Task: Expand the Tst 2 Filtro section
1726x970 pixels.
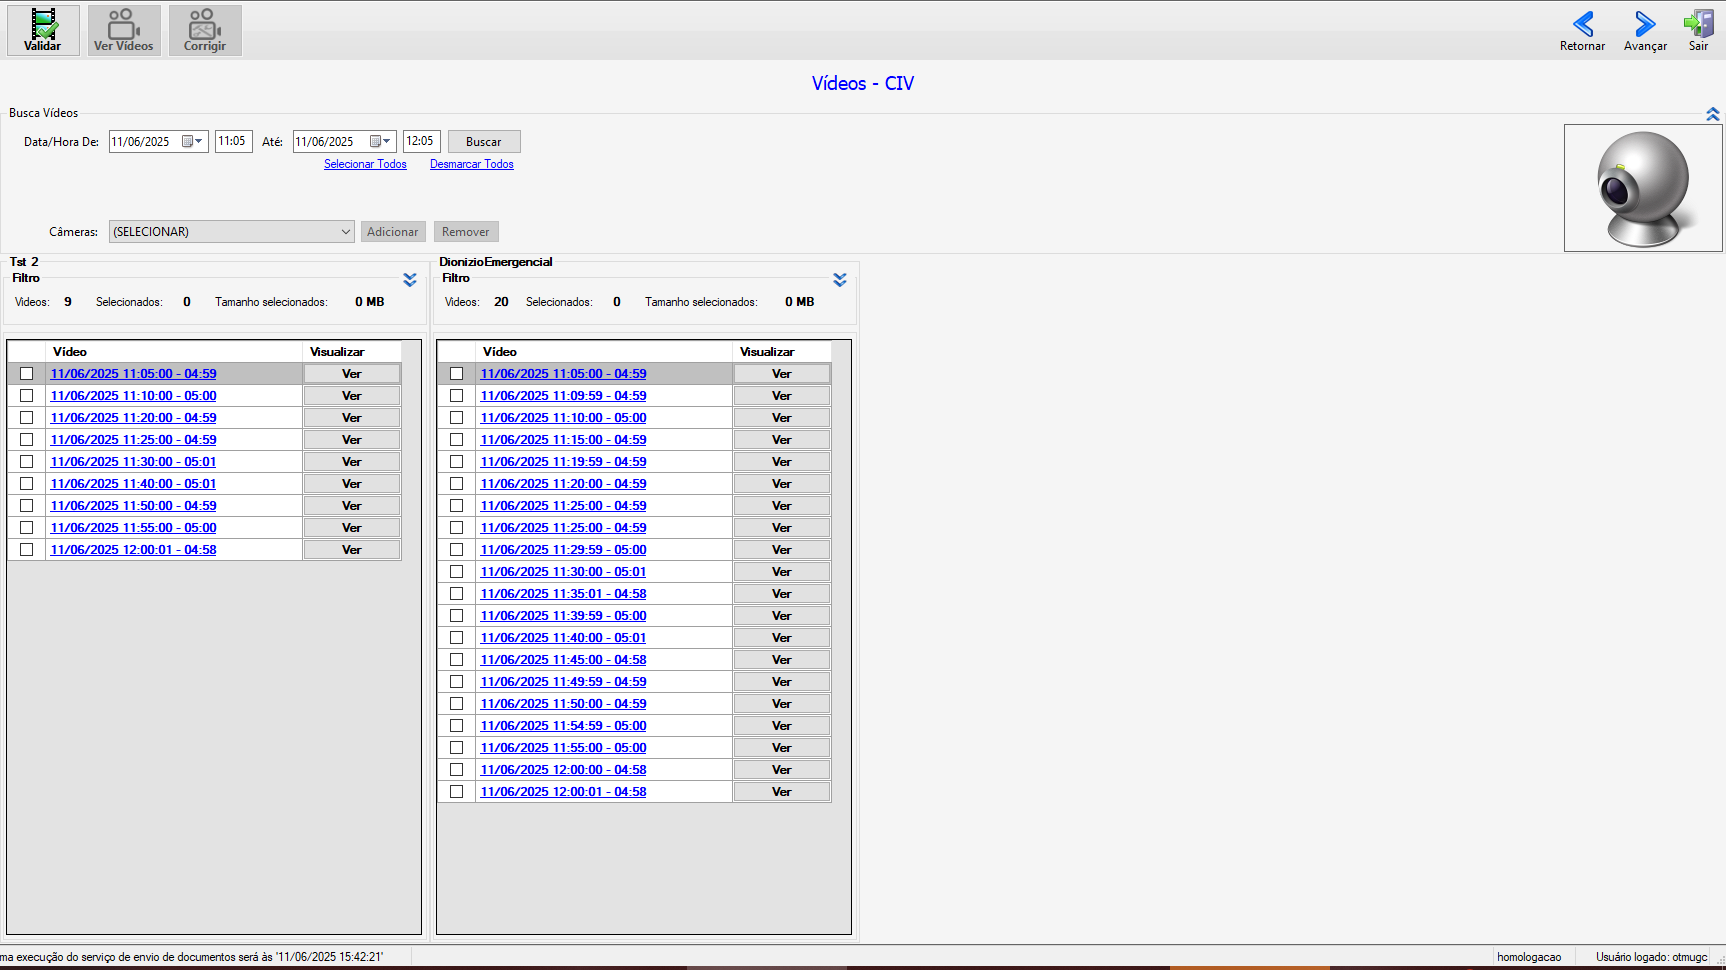Action: (410, 280)
